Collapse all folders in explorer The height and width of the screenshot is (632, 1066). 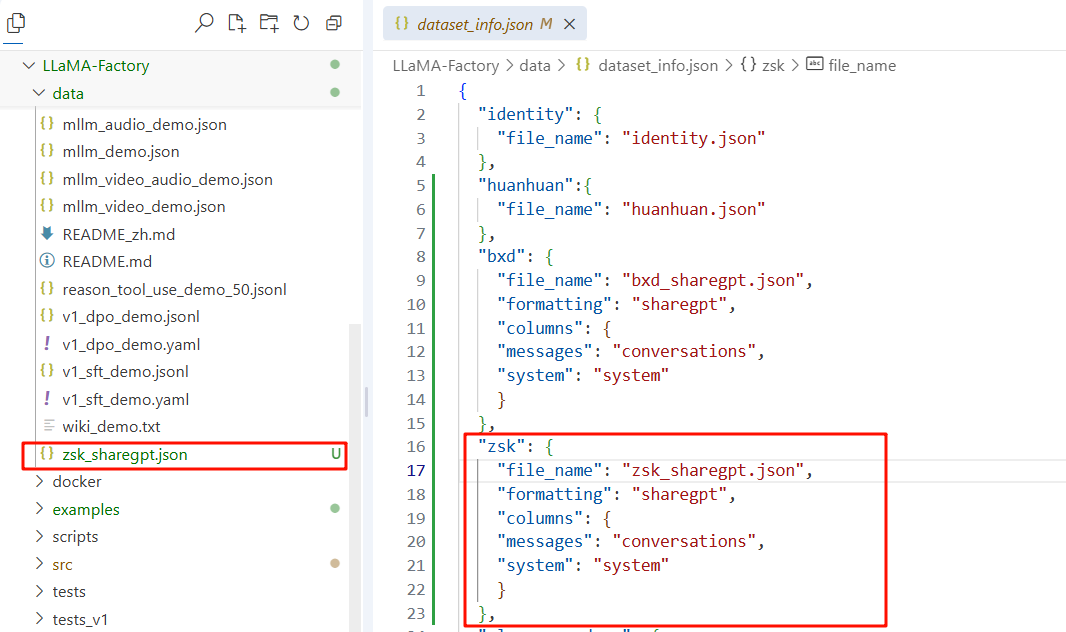[334, 23]
